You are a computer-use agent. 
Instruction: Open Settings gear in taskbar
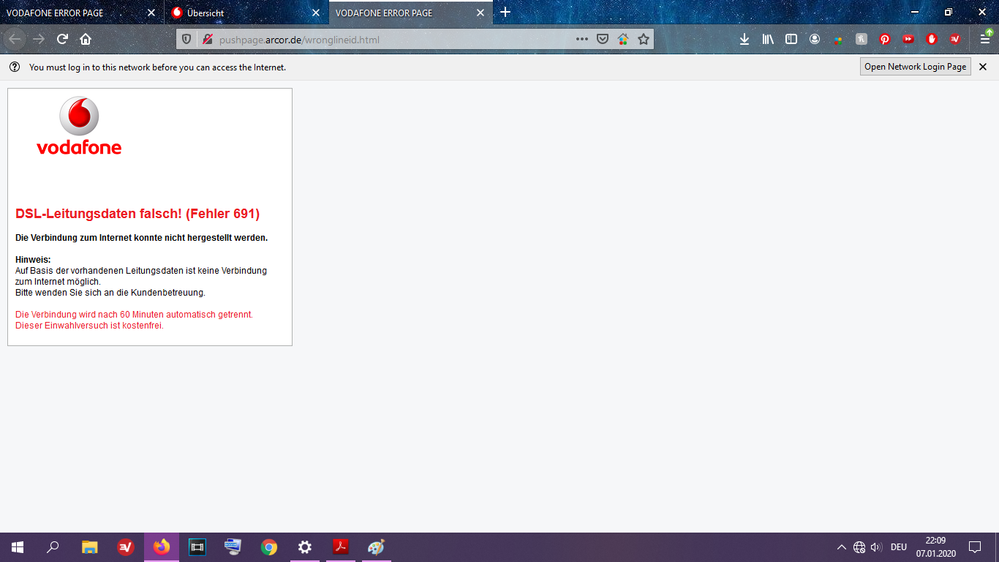click(x=305, y=547)
